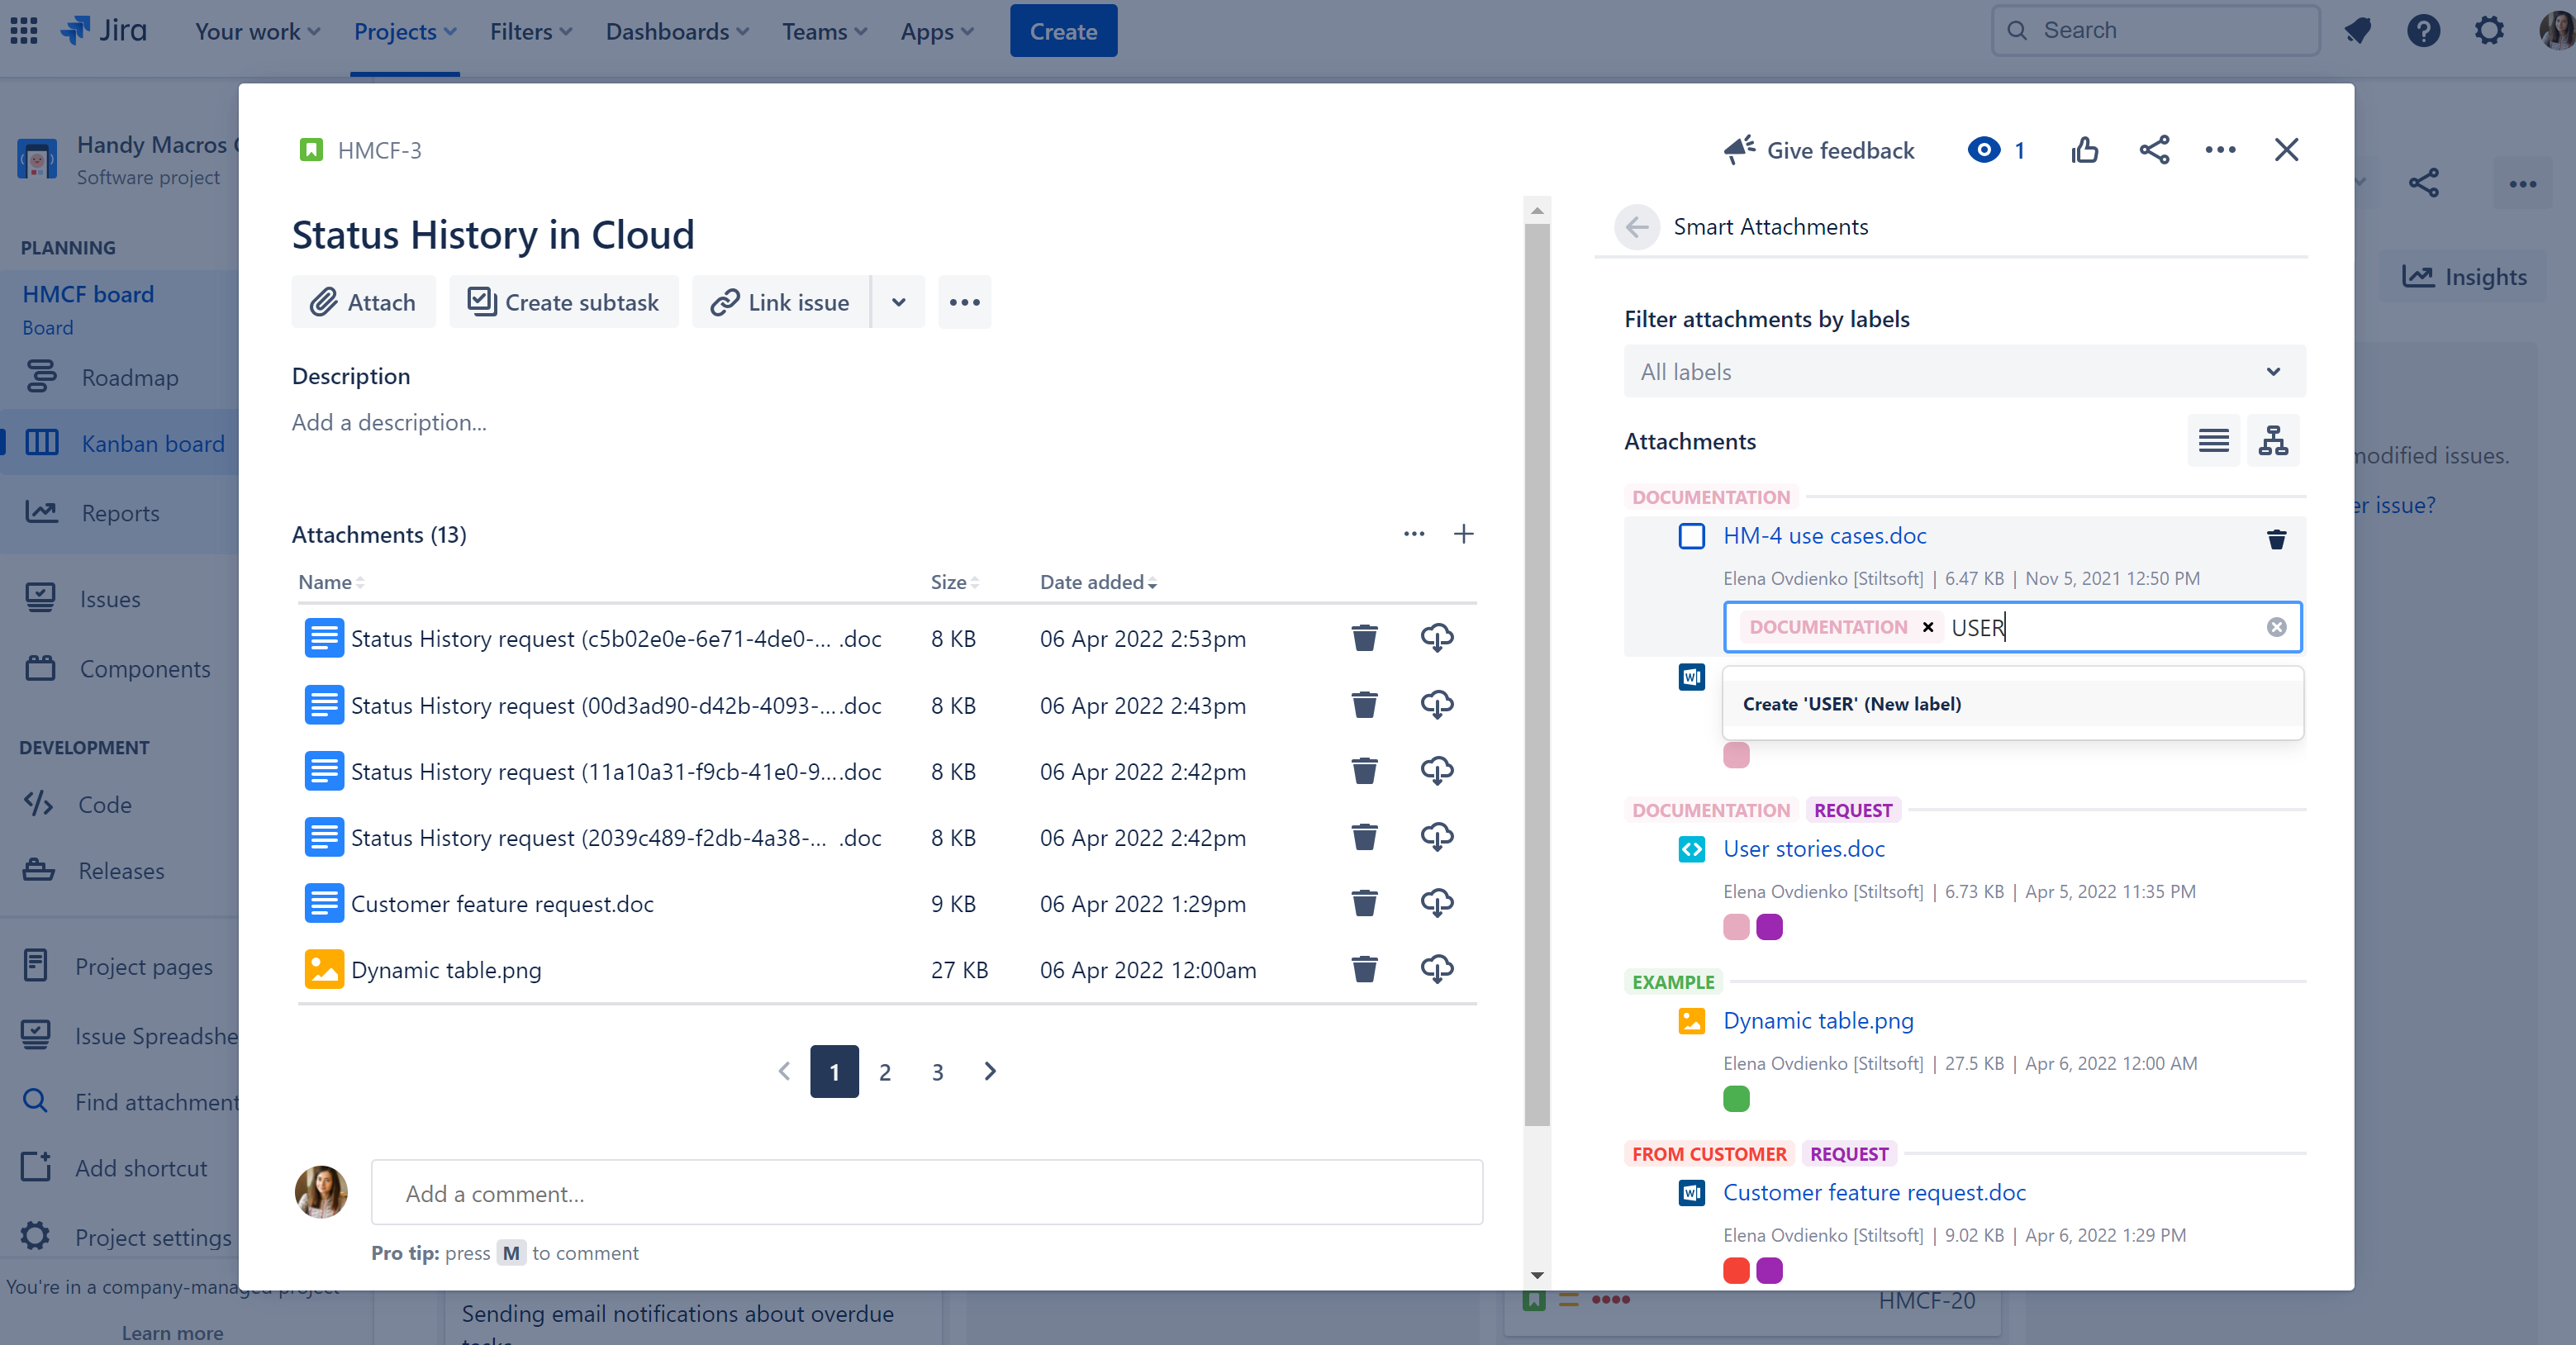Open issue actions three-dot menu in header
Viewport: 2576px width, 1345px height.
2220,150
